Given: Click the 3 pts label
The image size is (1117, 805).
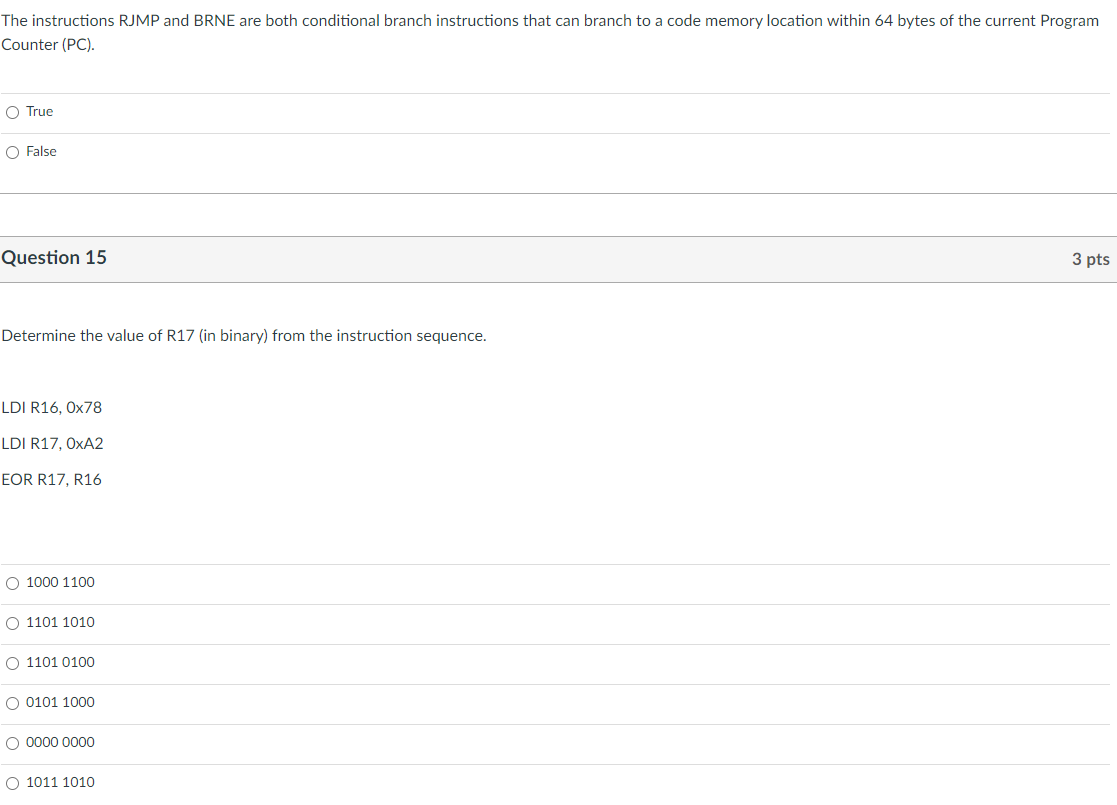Looking at the screenshot, I should point(1090,259).
